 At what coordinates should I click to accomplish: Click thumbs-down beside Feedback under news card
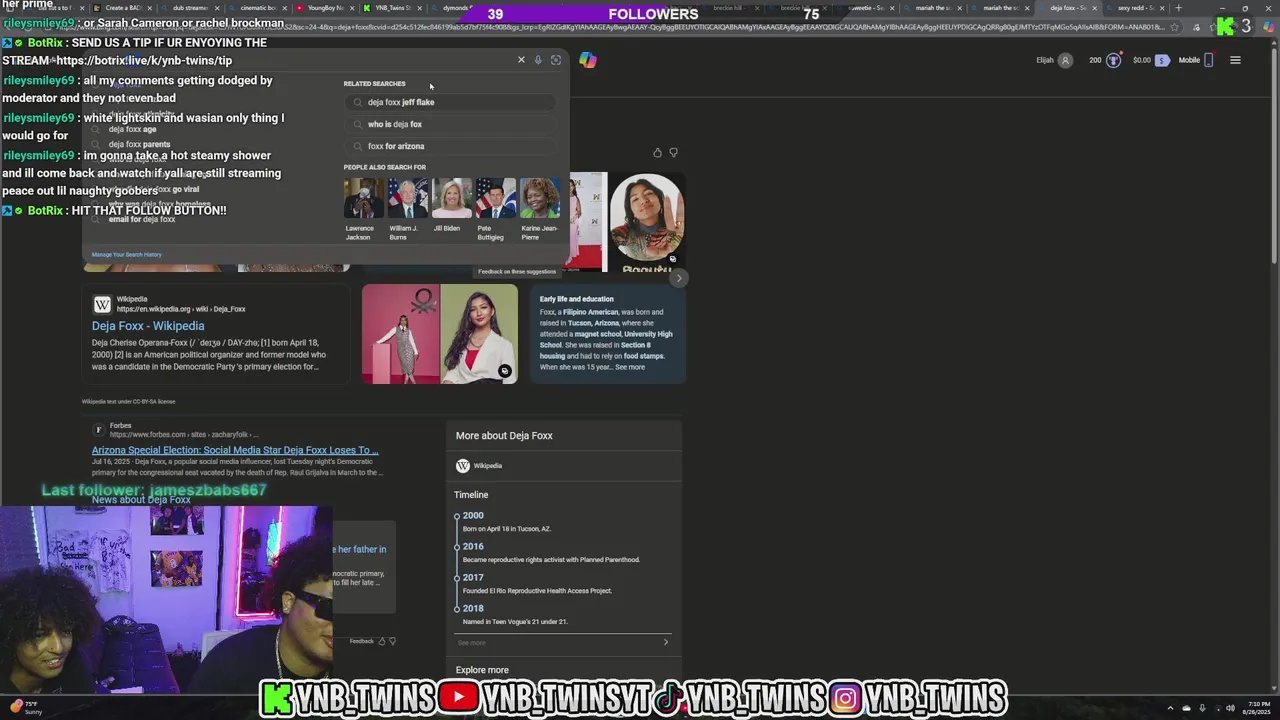point(392,641)
